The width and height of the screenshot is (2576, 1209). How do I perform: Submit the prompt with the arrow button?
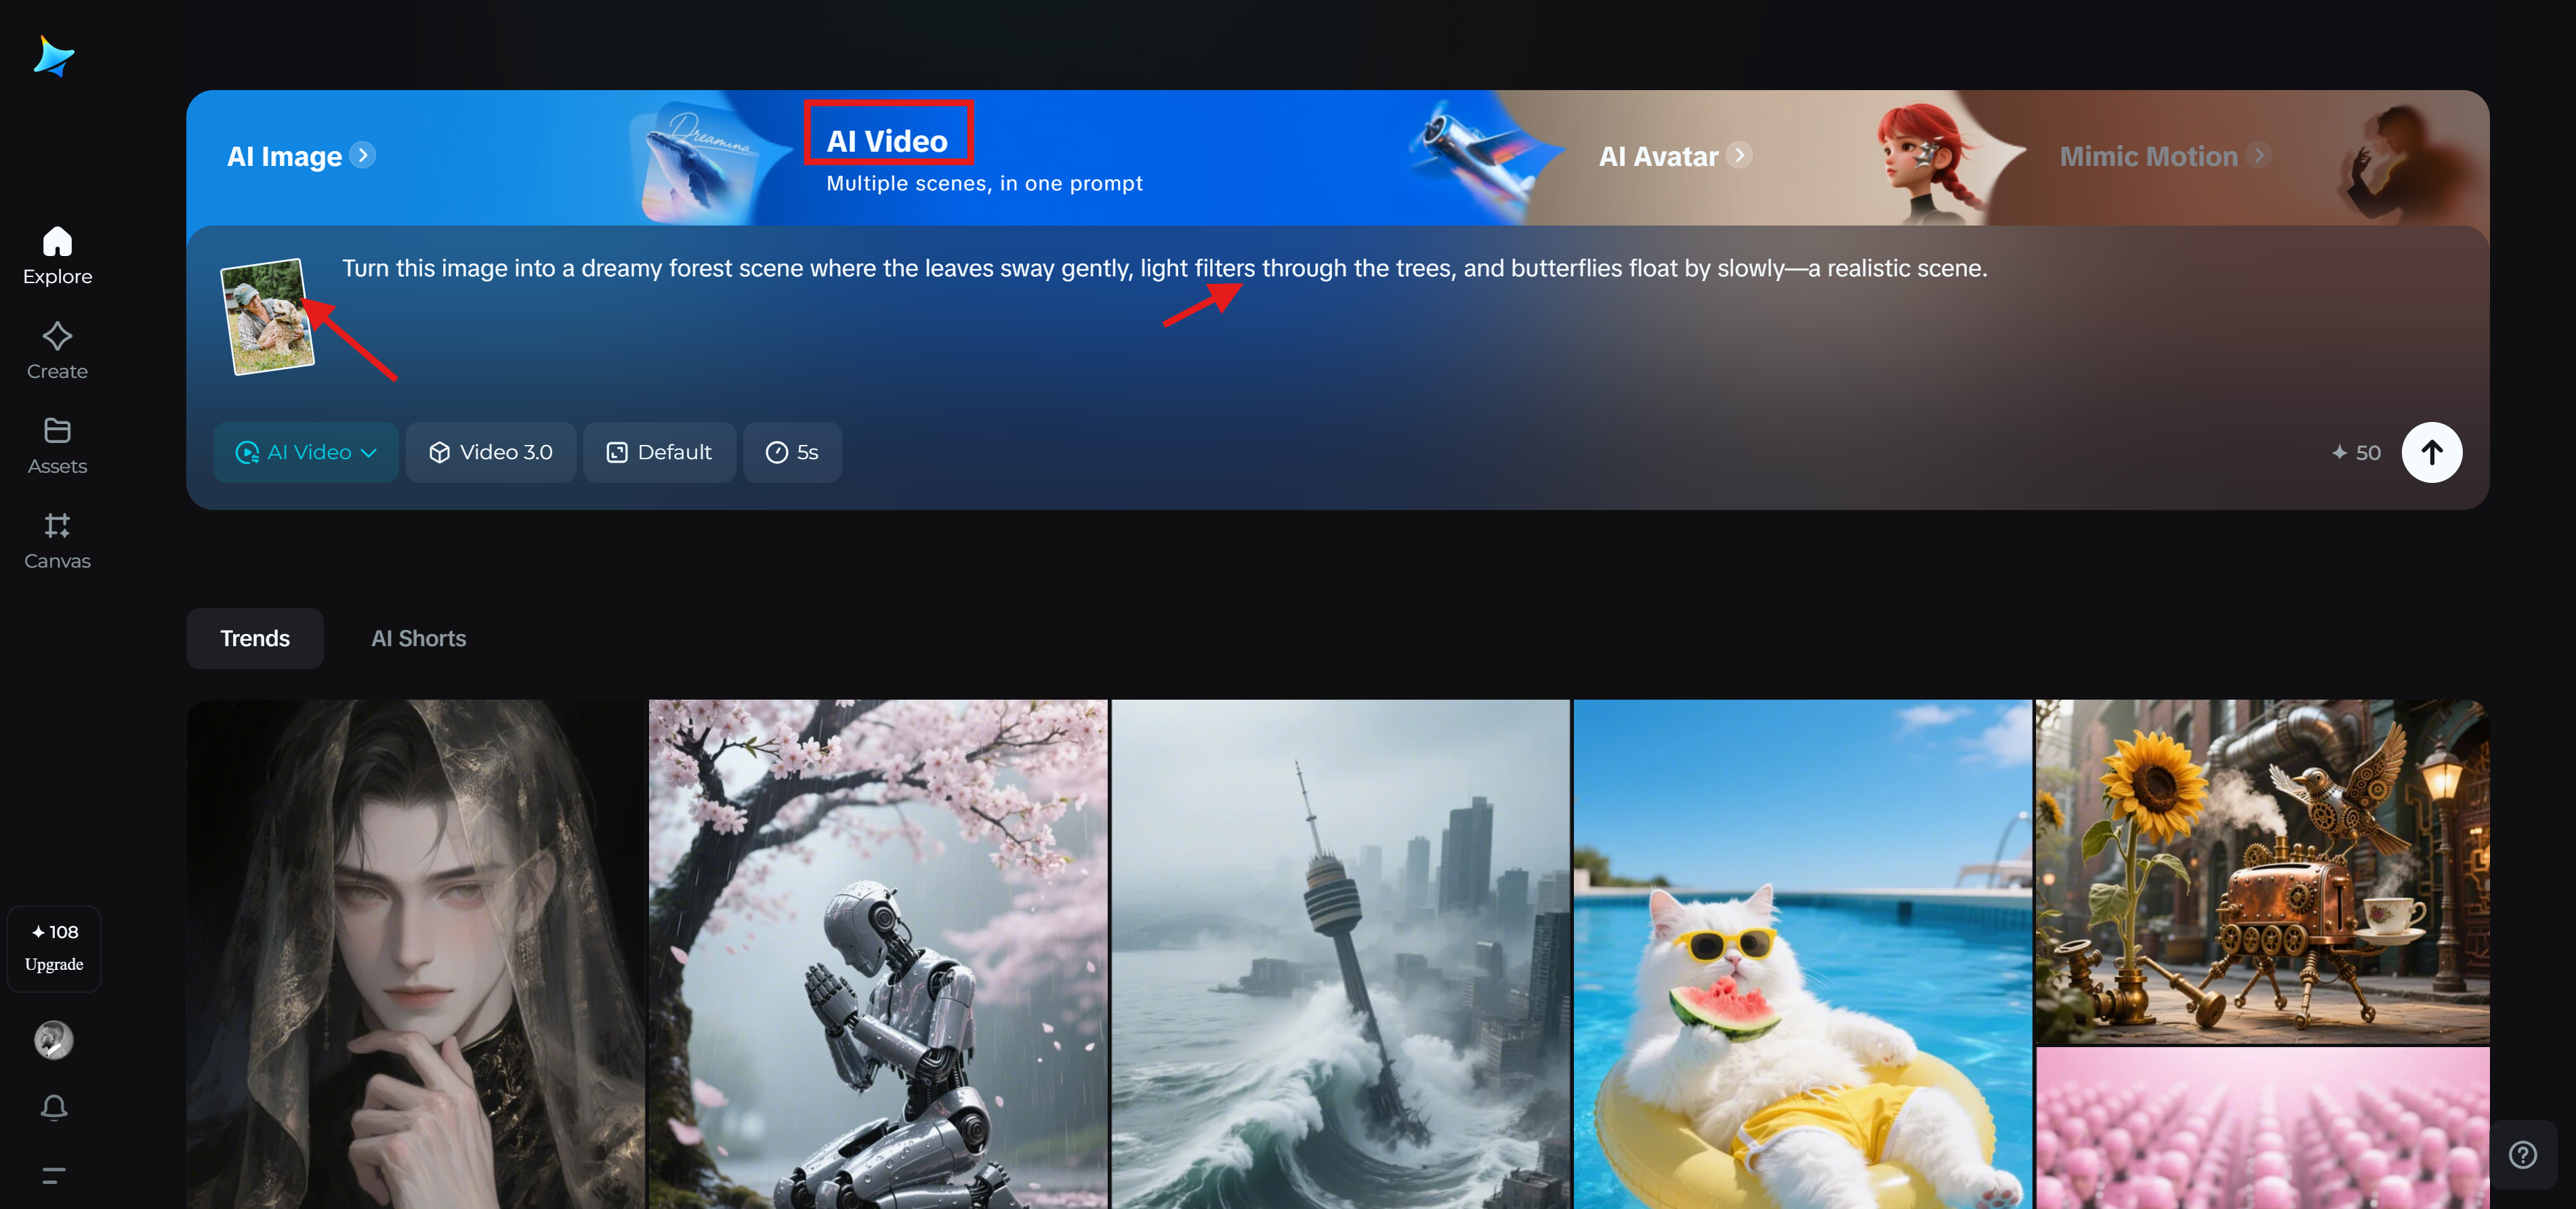[x=2432, y=452]
